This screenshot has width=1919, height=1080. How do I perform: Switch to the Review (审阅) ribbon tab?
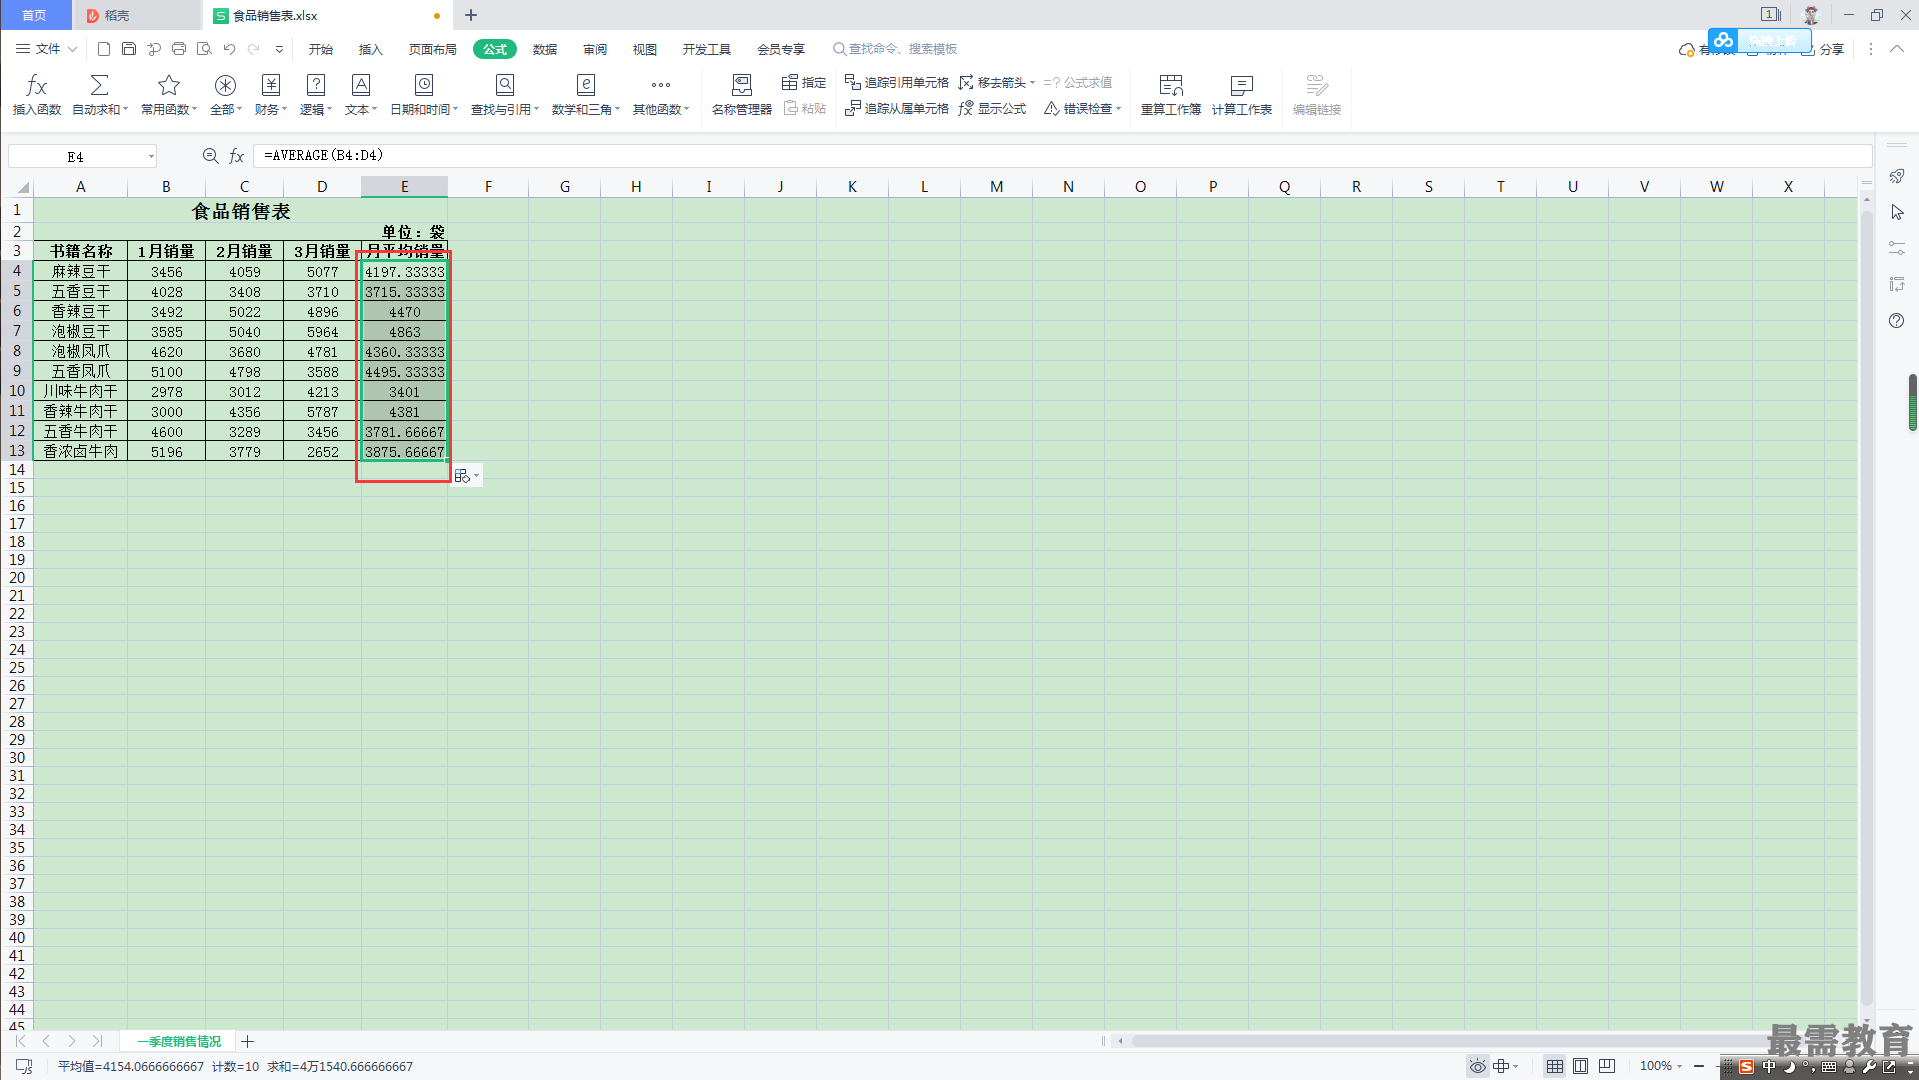pyautogui.click(x=595, y=49)
